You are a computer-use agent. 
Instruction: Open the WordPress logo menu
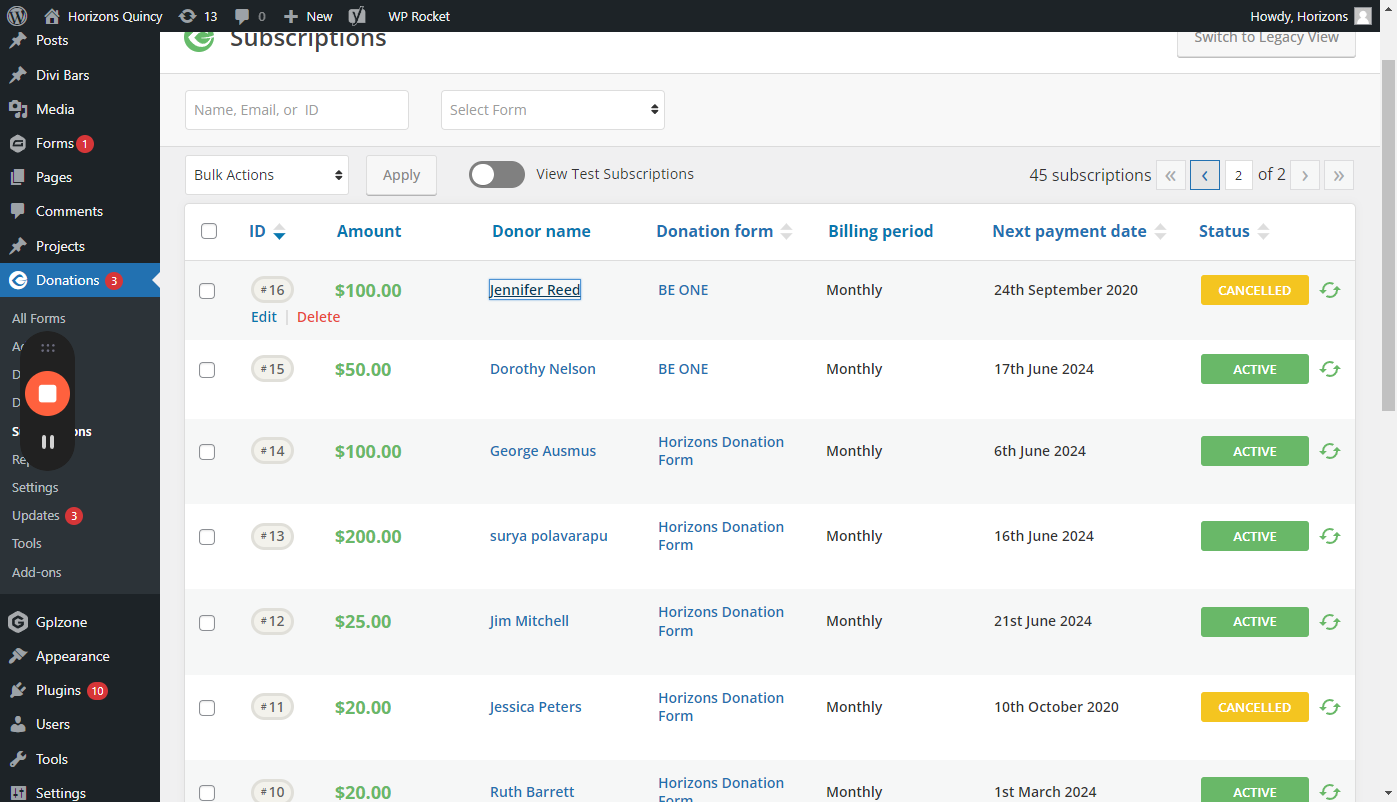(16, 16)
